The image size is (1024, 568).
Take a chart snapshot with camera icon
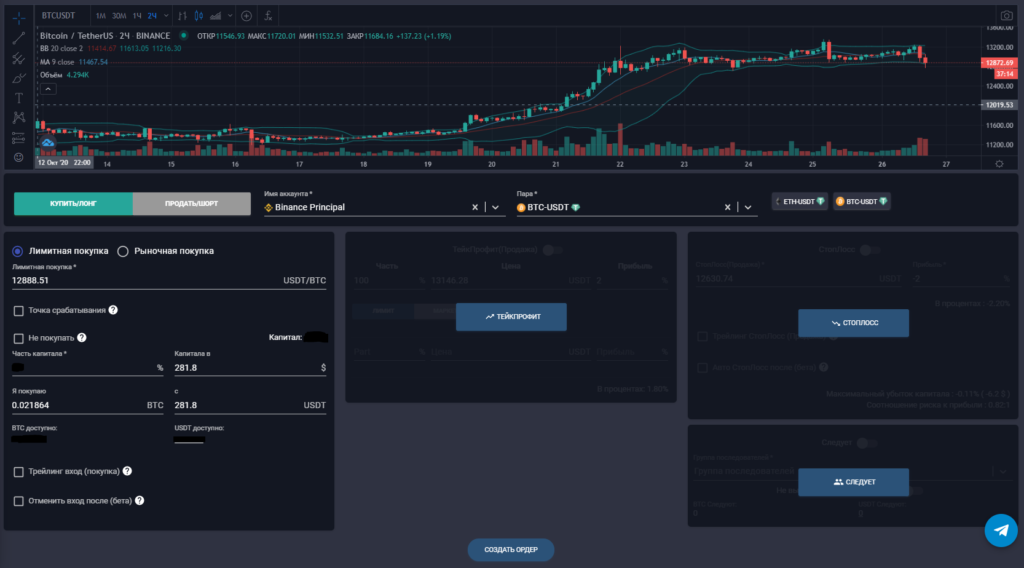[1006, 16]
